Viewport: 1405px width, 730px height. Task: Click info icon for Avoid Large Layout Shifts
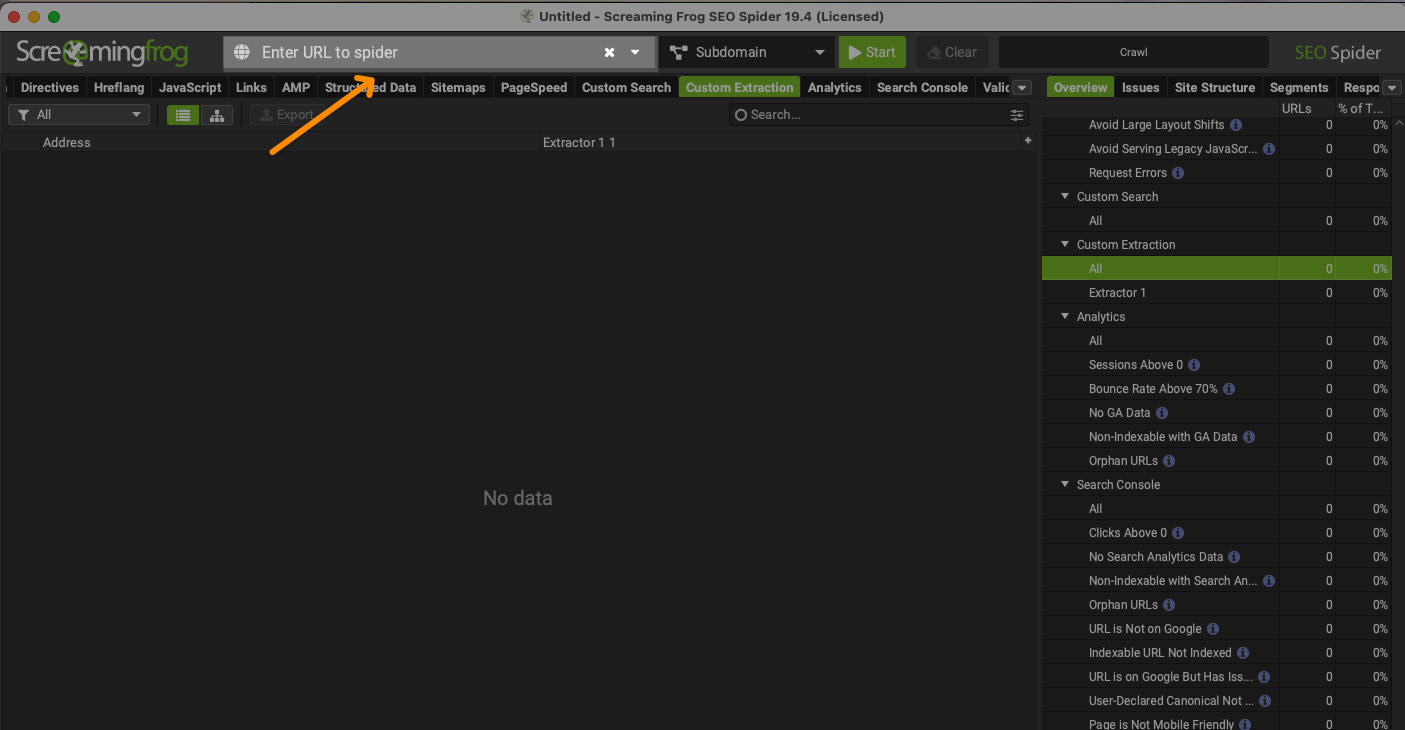pos(1236,125)
